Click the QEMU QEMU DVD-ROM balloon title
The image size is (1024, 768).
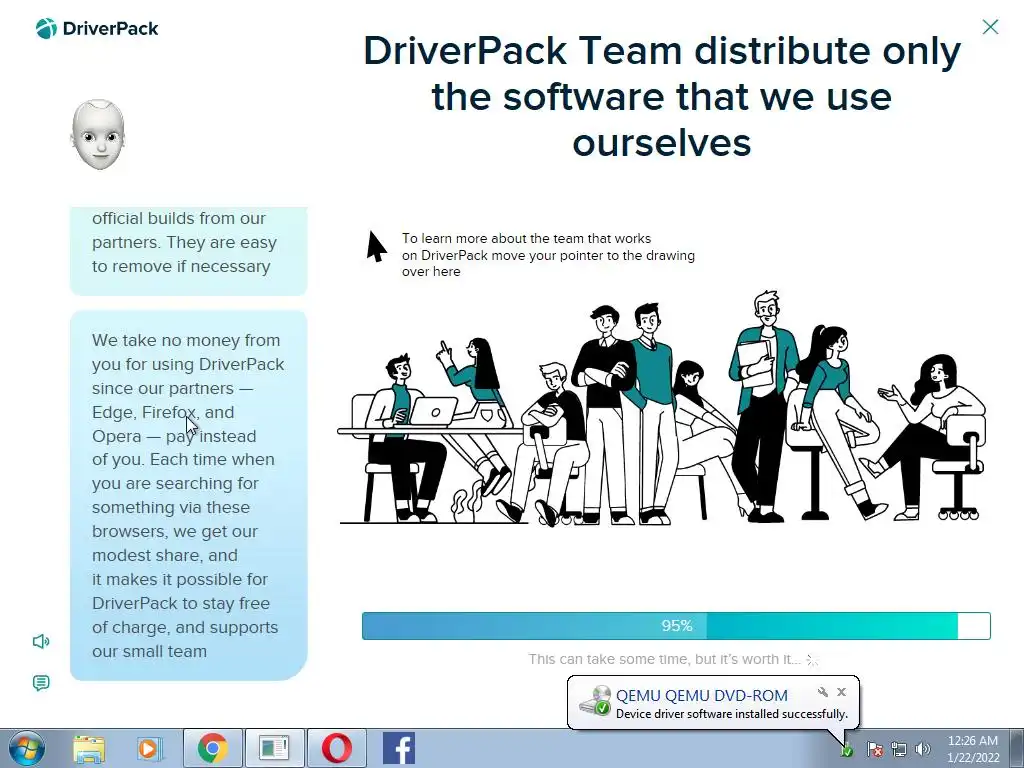coord(701,696)
